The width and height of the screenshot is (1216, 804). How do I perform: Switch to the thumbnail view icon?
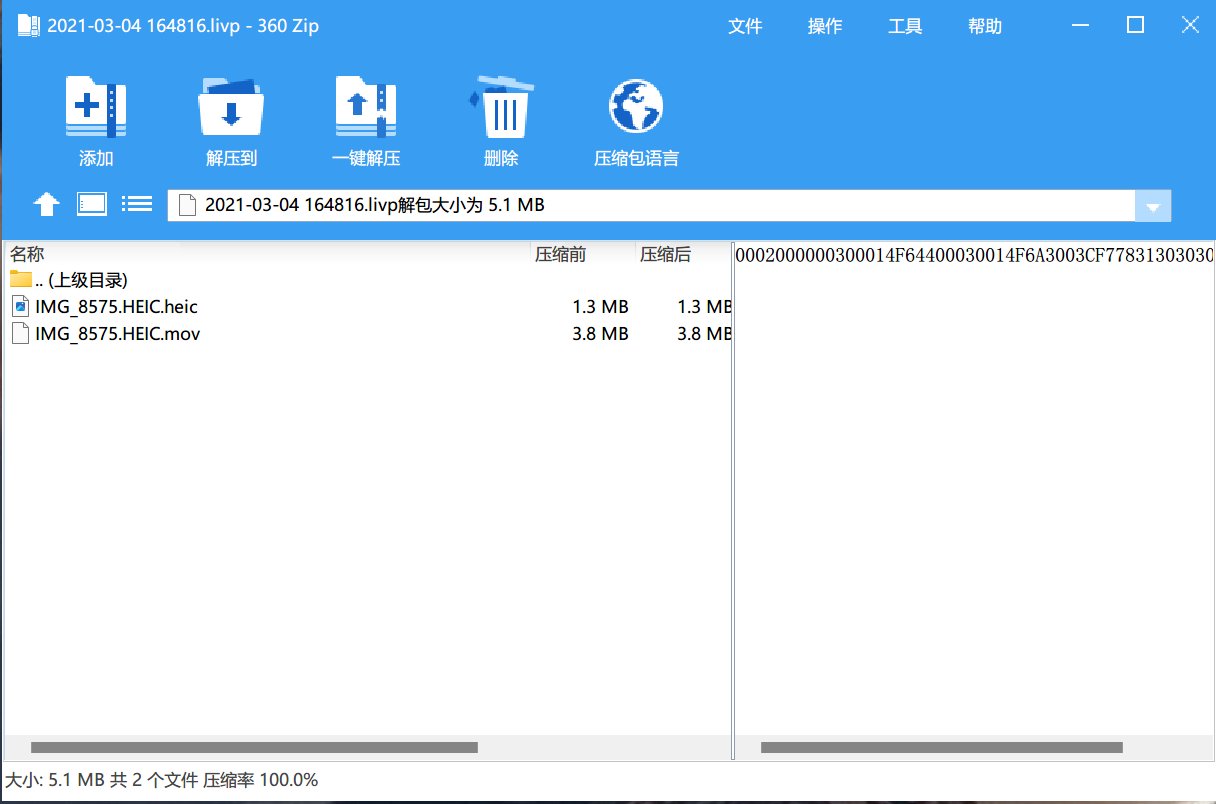click(92, 204)
